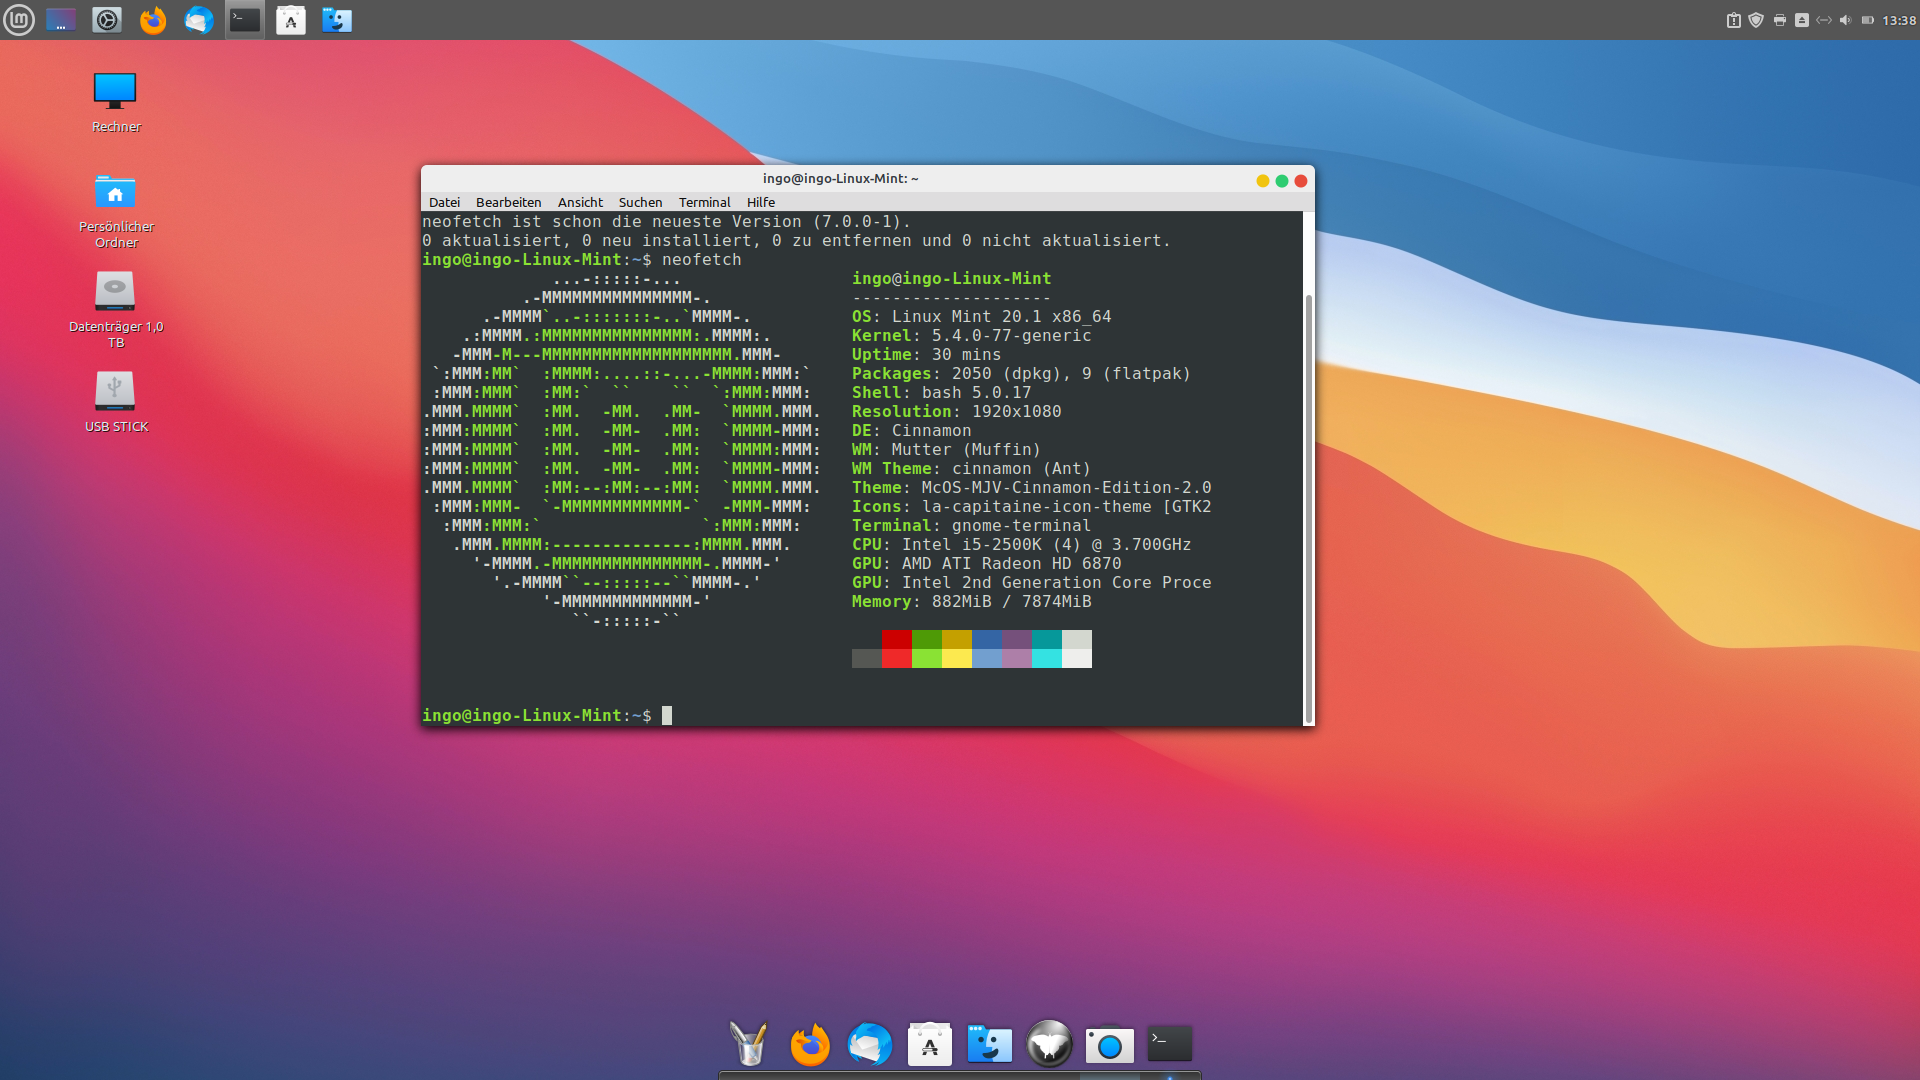
Task: Click the shield update manager tray icon
Action: click(1756, 20)
